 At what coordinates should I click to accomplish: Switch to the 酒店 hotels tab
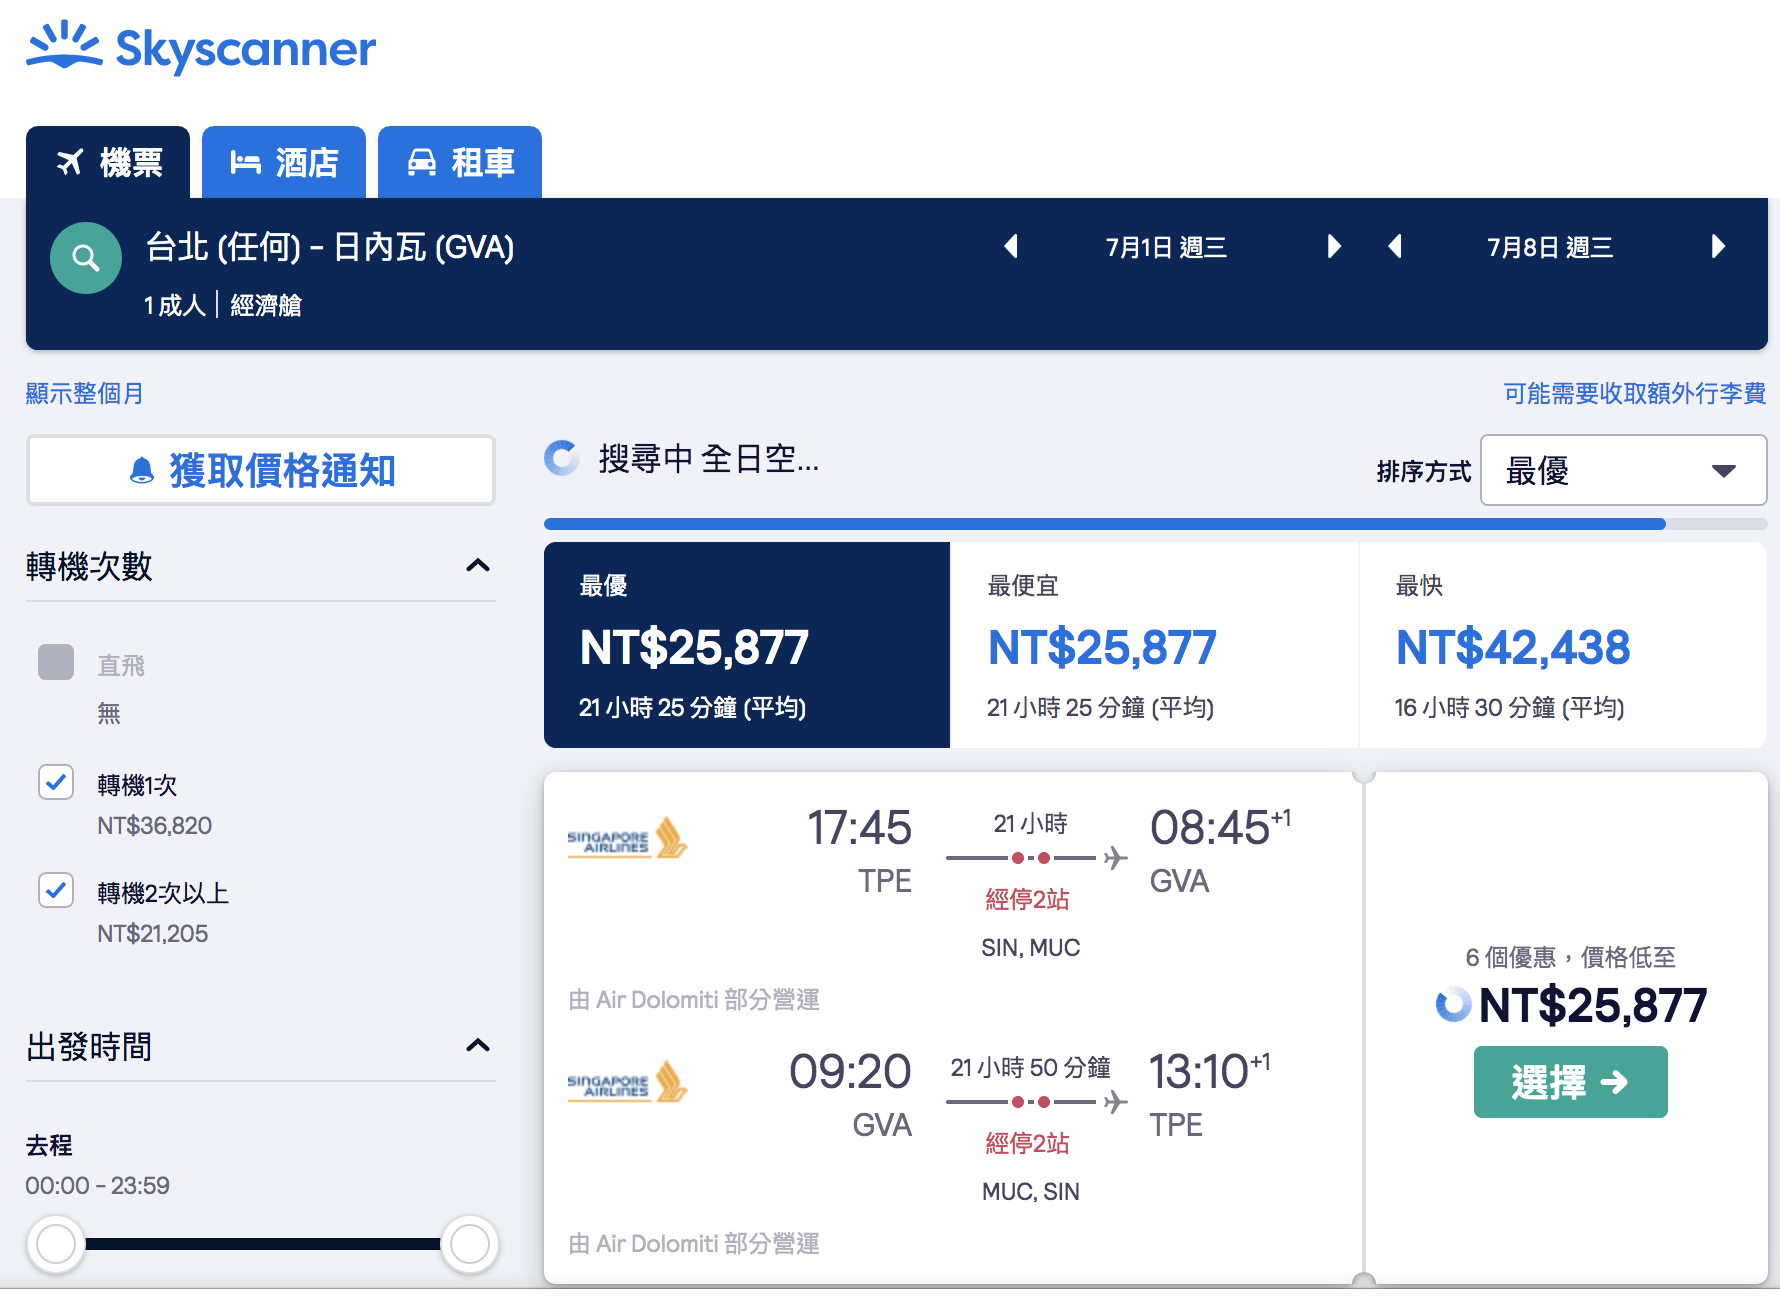284,162
